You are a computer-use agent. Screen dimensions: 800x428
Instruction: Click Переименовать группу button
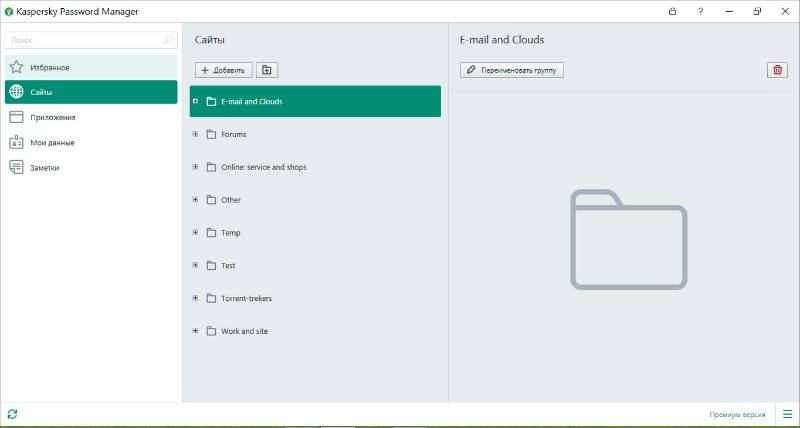tap(512, 70)
